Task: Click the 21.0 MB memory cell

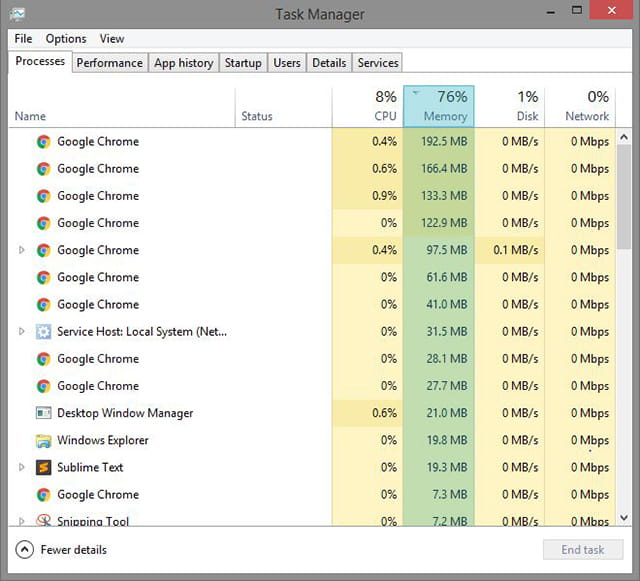Action: [x=439, y=413]
